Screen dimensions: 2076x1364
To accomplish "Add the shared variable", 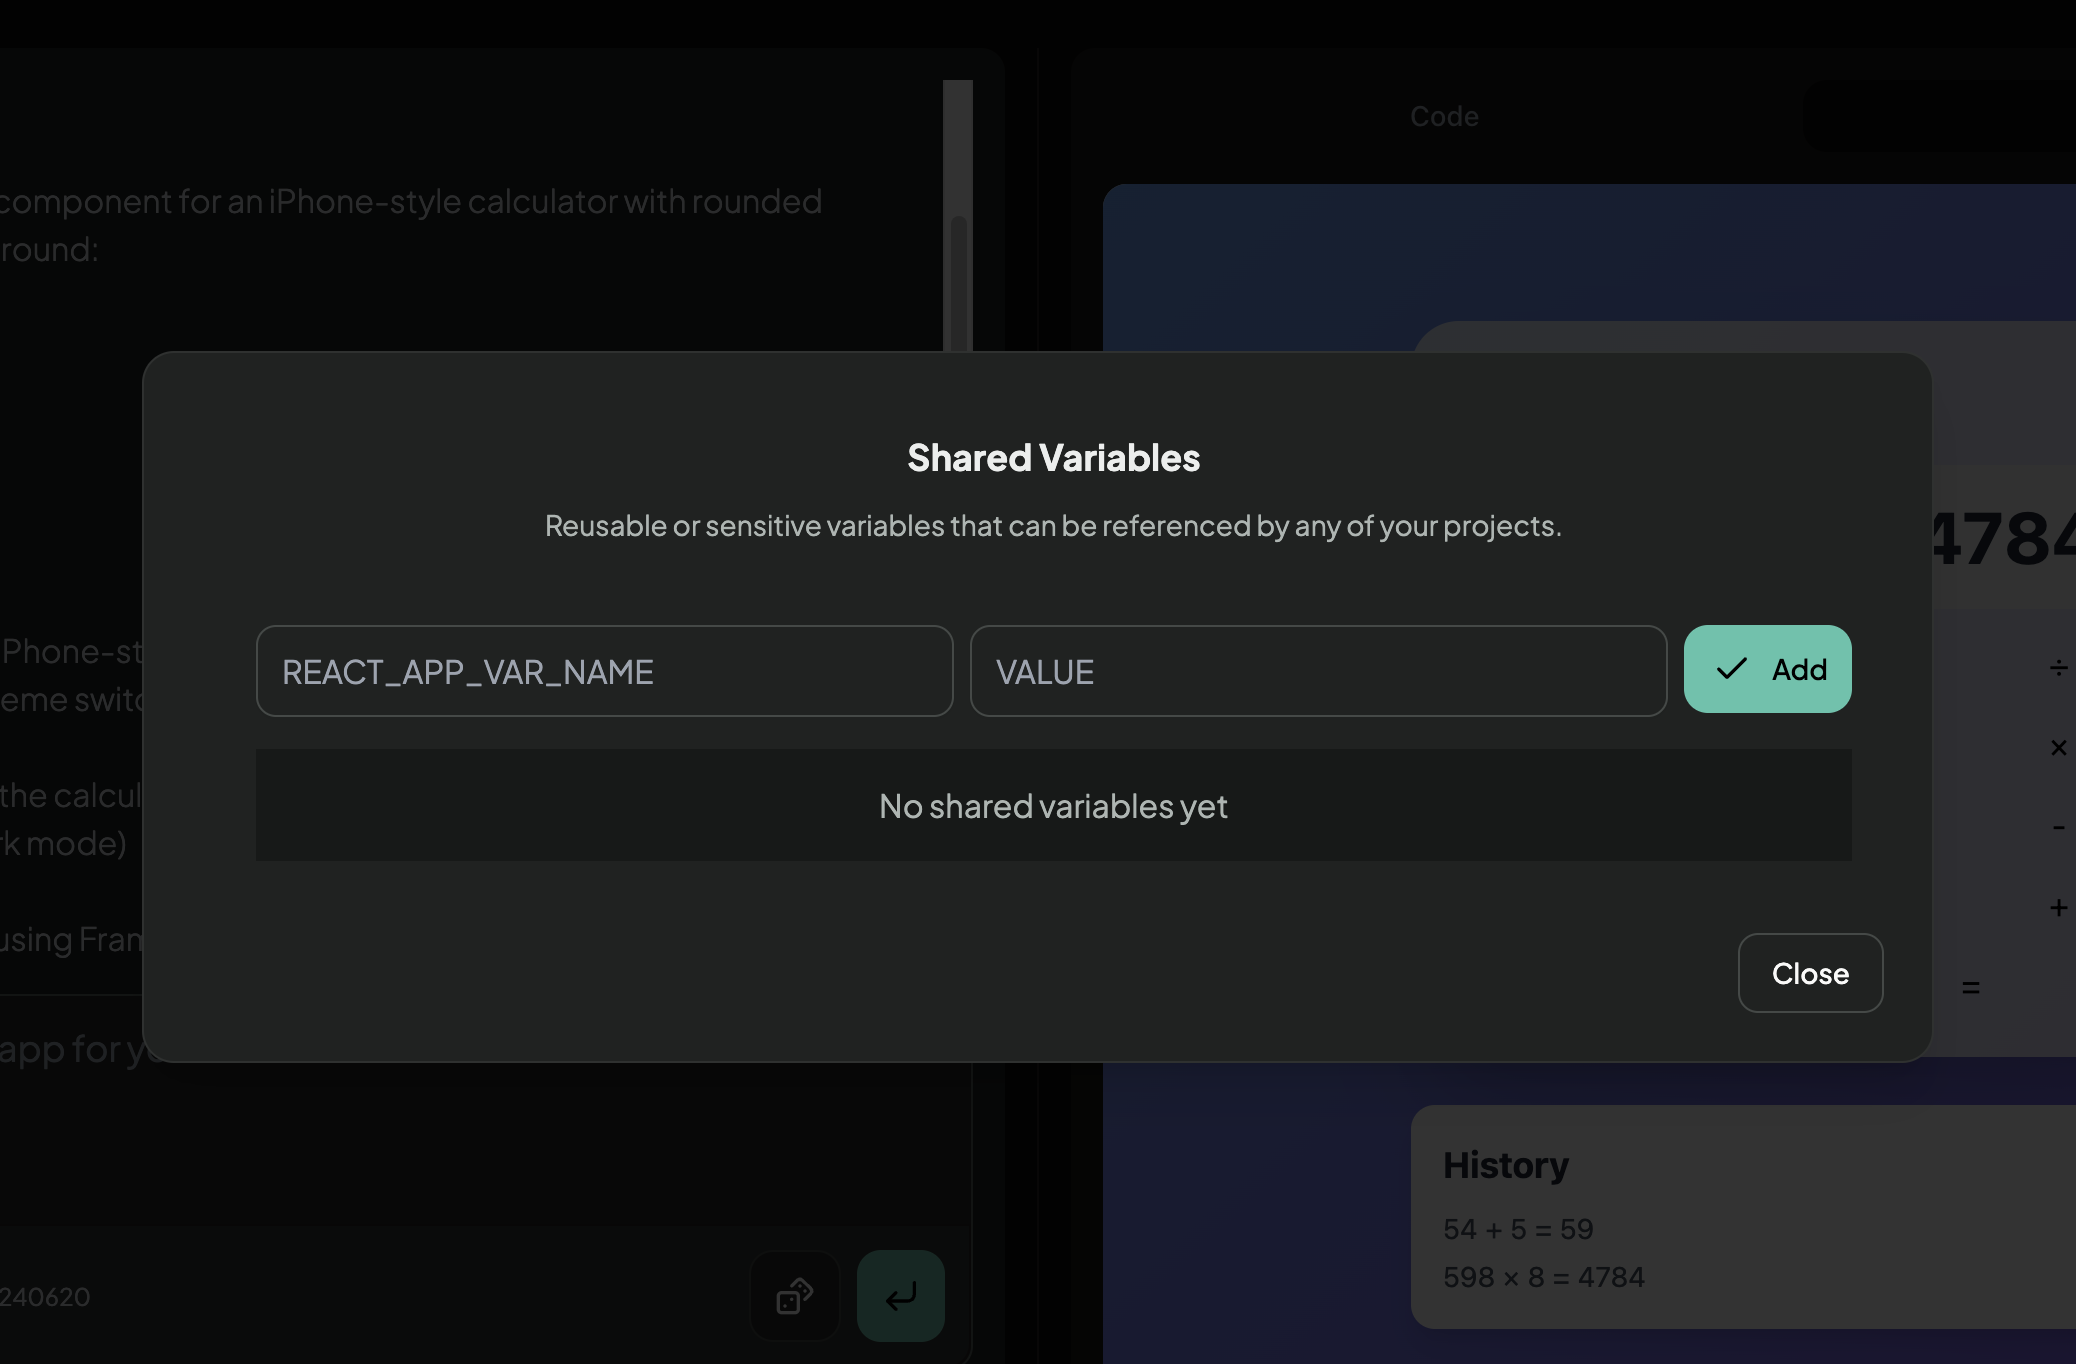I will coord(1767,669).
